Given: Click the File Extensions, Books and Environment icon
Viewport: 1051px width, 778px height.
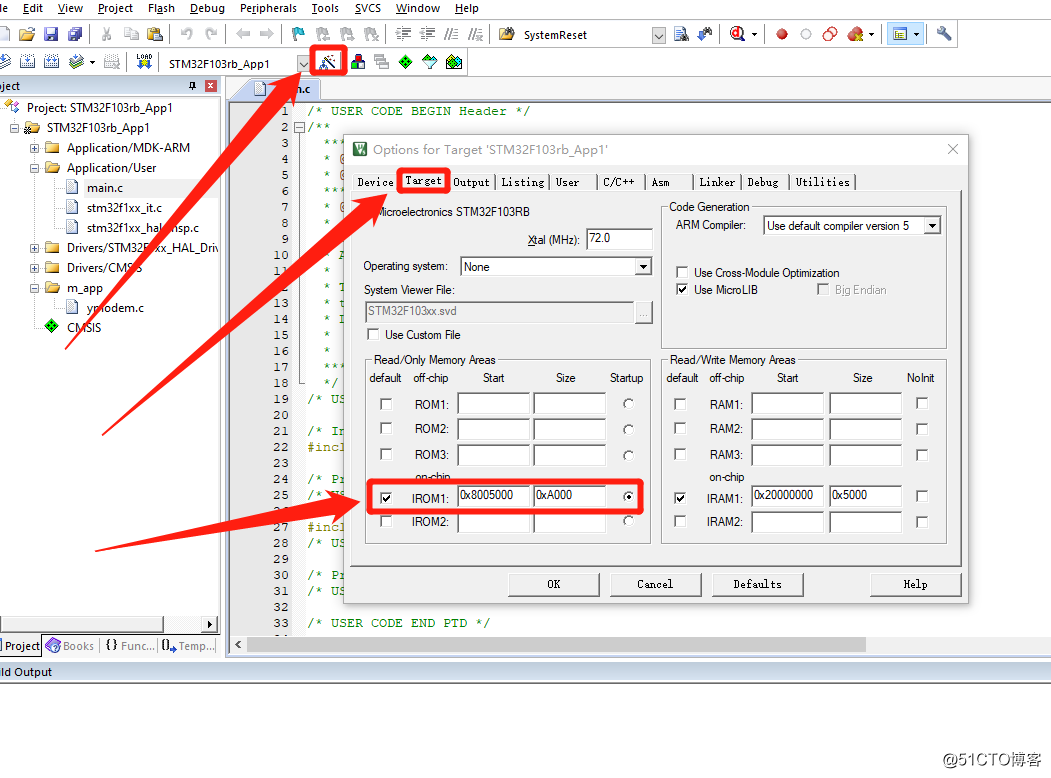Looking at the screenshot, I should [x=358, y=62].
